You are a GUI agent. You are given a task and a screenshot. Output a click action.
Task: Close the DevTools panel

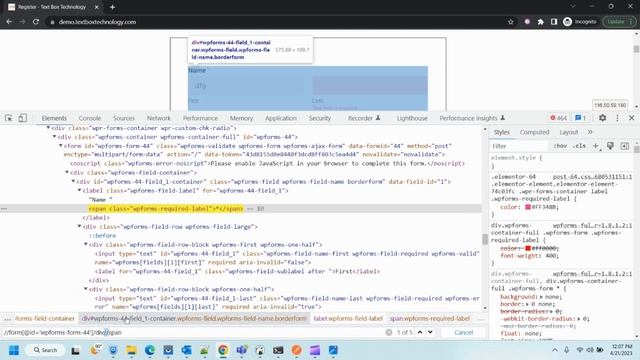coord(631,118)
